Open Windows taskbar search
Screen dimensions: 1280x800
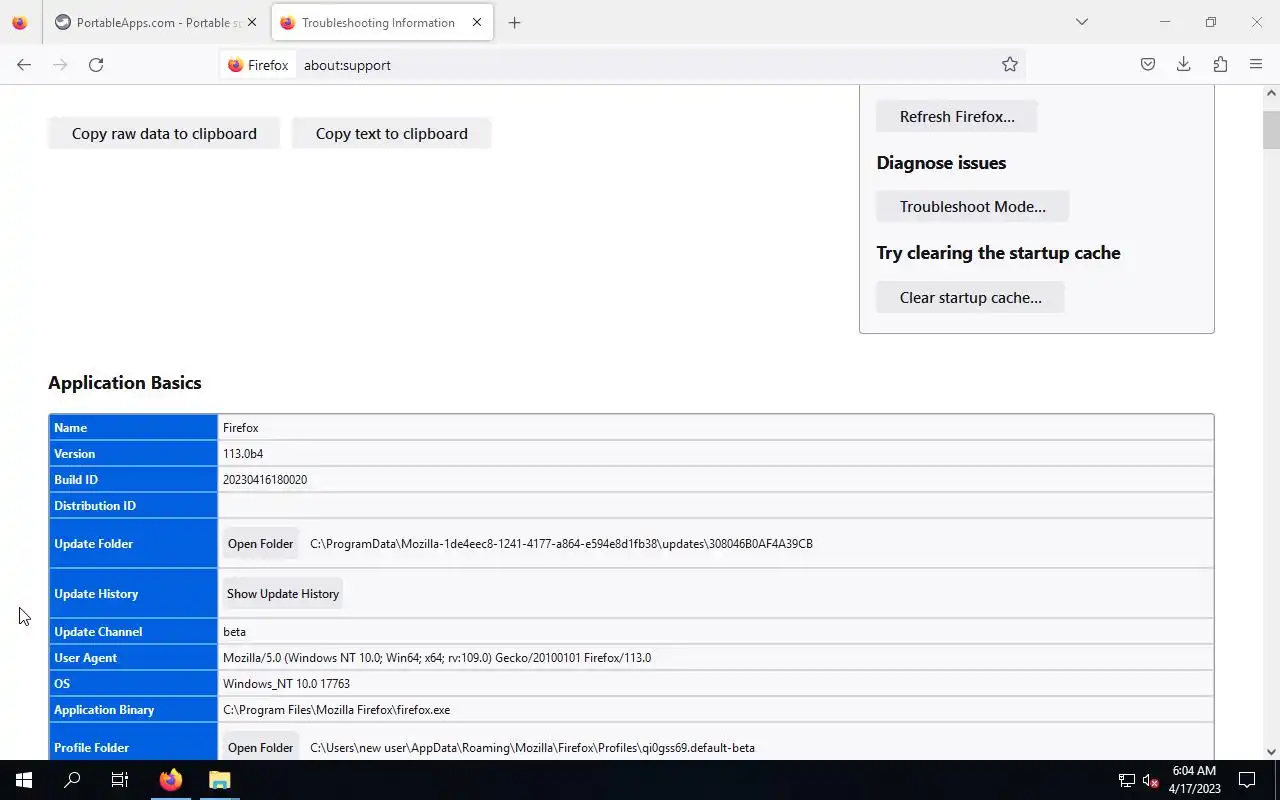point(72,780)
